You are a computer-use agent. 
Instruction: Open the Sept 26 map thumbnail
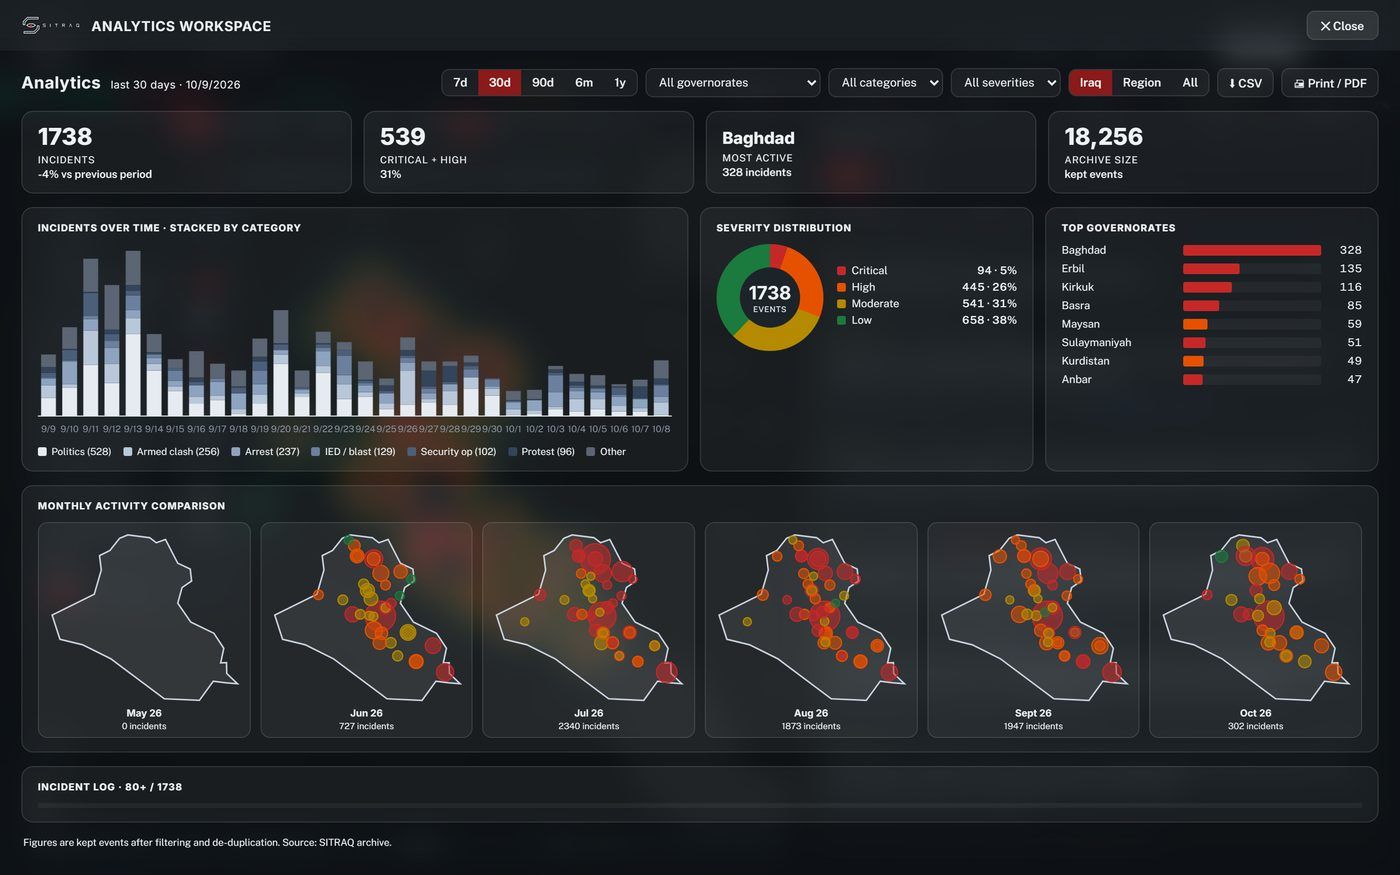[1033, 630]
